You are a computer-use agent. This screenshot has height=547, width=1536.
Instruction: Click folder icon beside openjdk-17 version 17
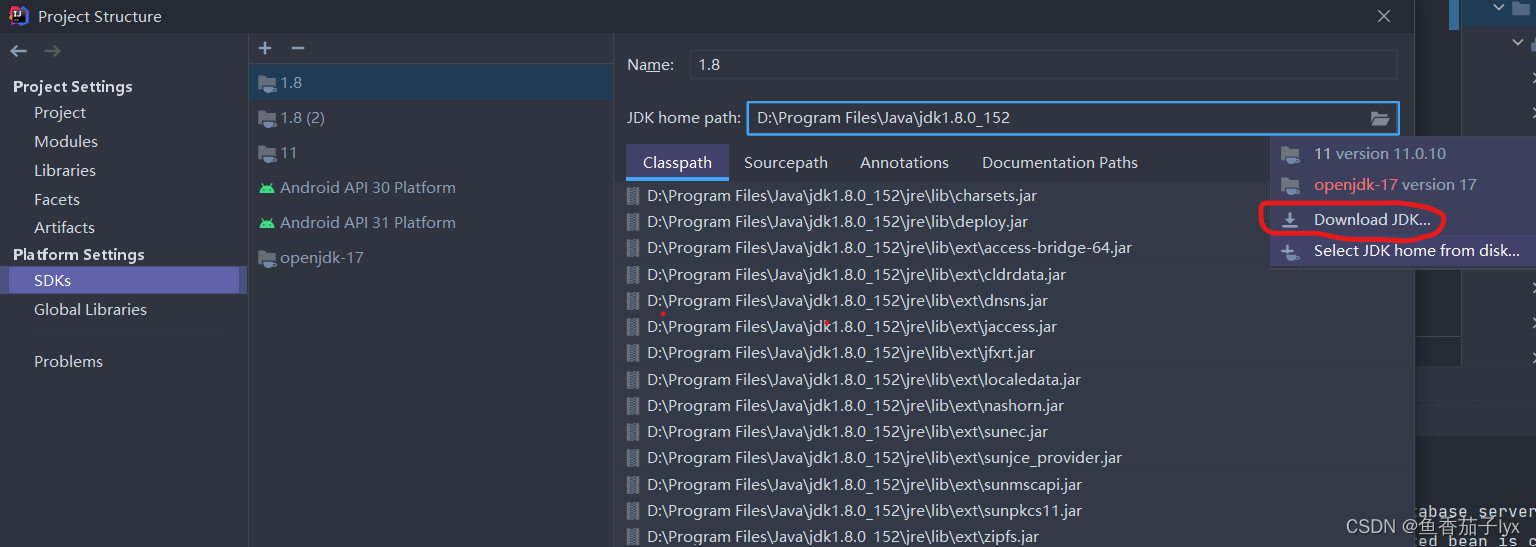1291,185
